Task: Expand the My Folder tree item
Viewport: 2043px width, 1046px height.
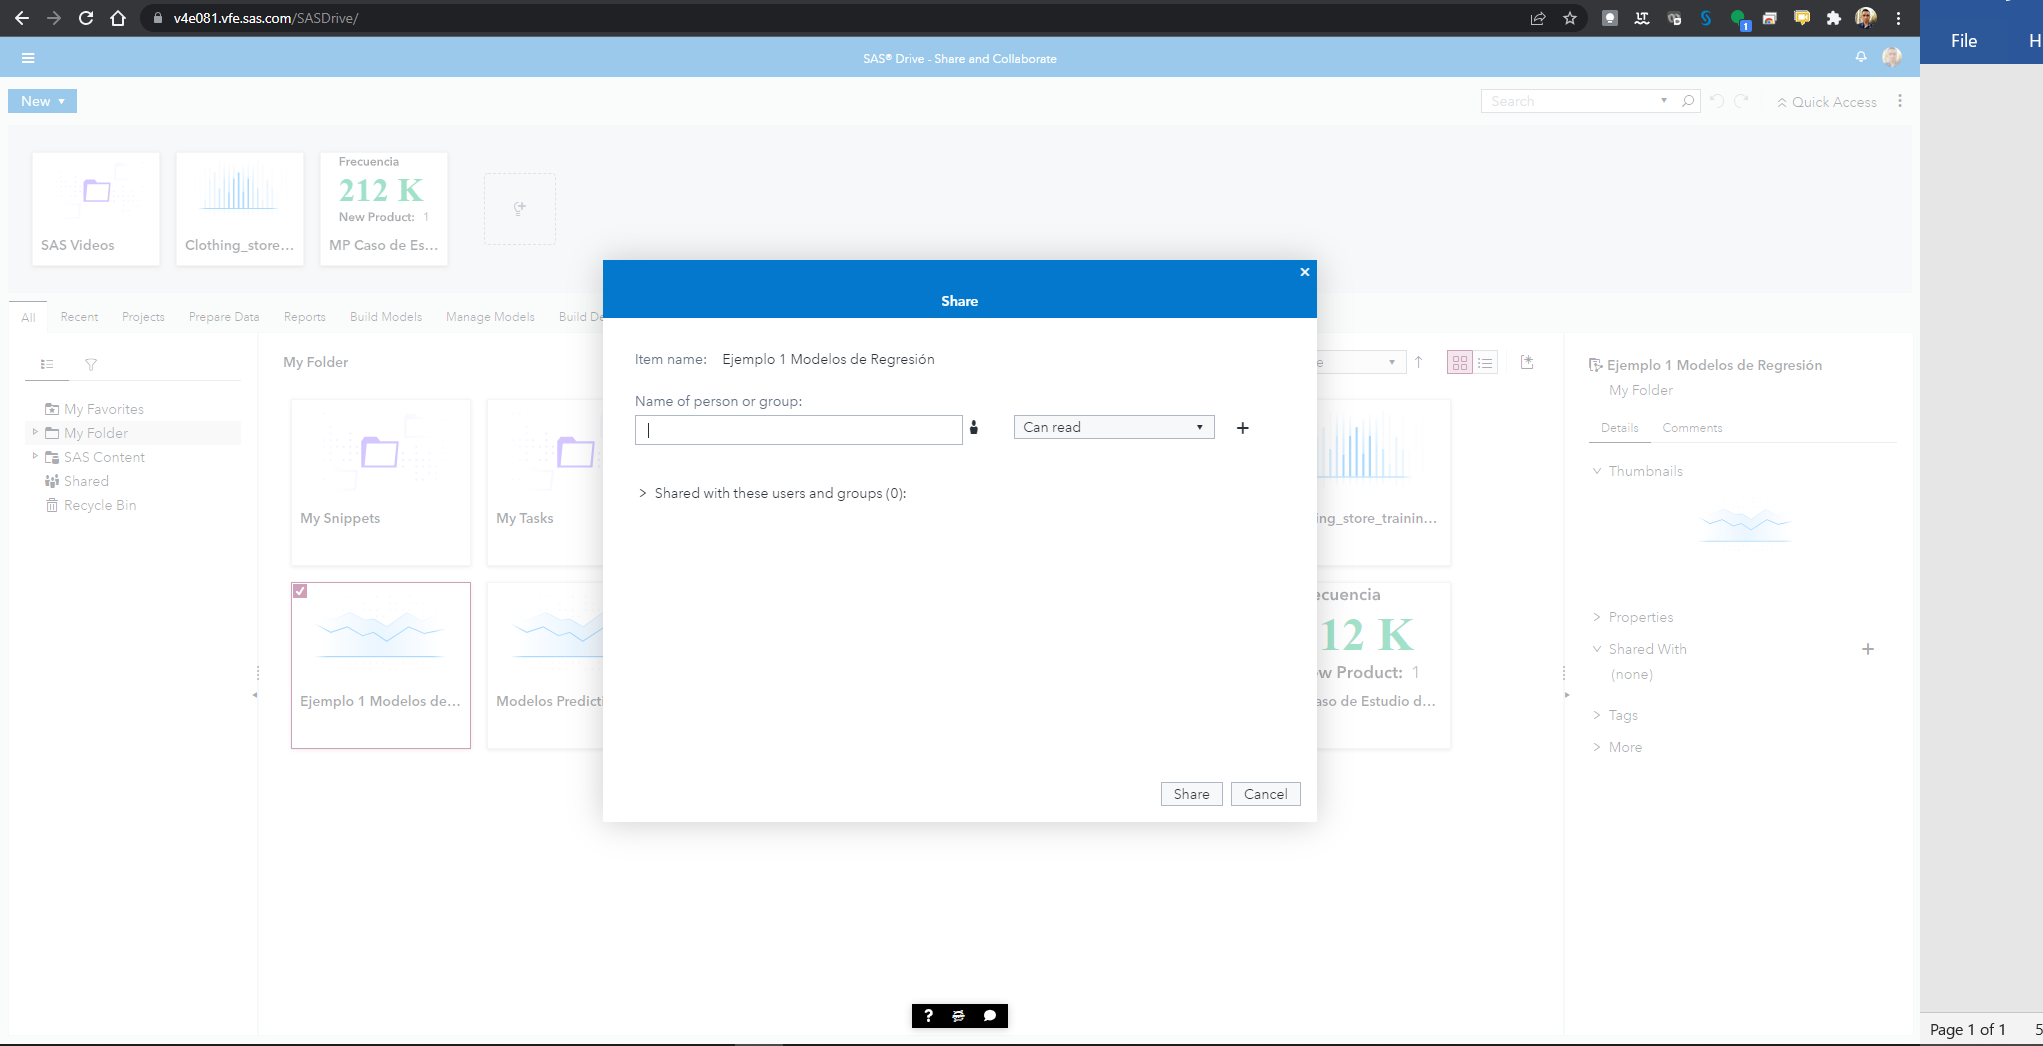Action: [x=33, y=433]
